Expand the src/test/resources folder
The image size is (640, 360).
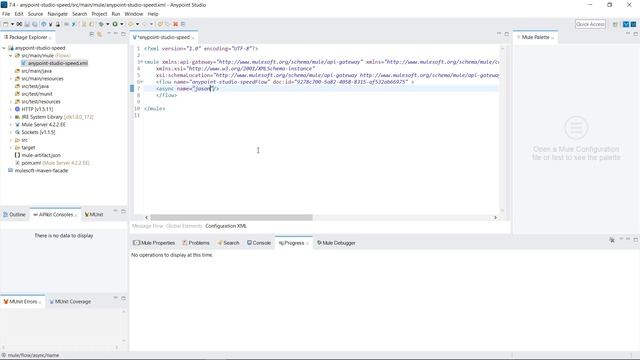coord(11,102)
